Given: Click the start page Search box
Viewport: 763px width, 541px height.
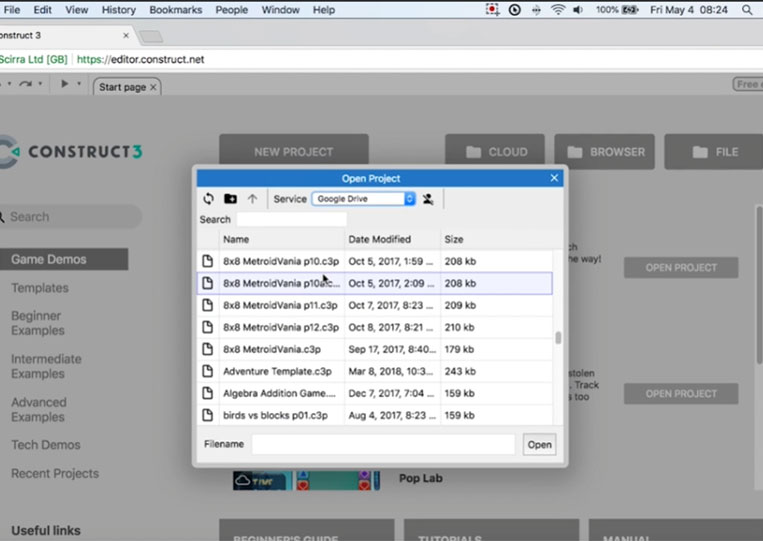Looking at the screenshot, I should pos(71,216).
